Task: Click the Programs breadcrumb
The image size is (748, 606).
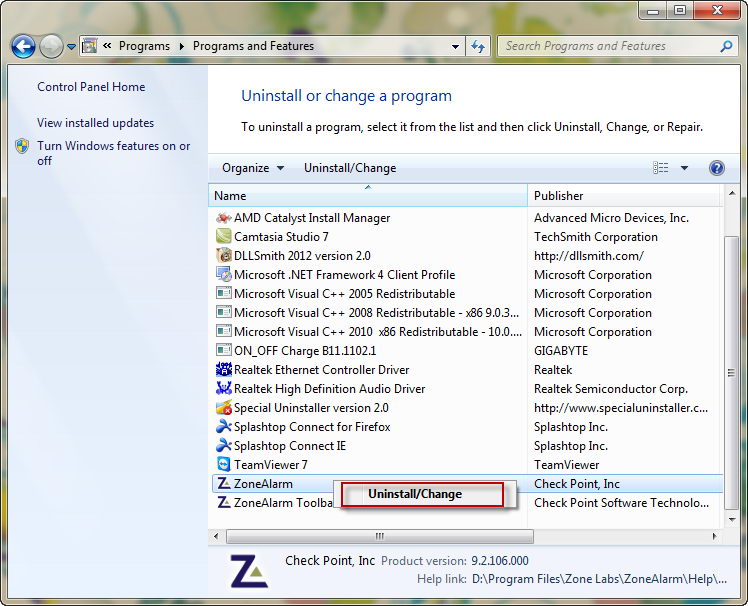Action: coord(144,46)
